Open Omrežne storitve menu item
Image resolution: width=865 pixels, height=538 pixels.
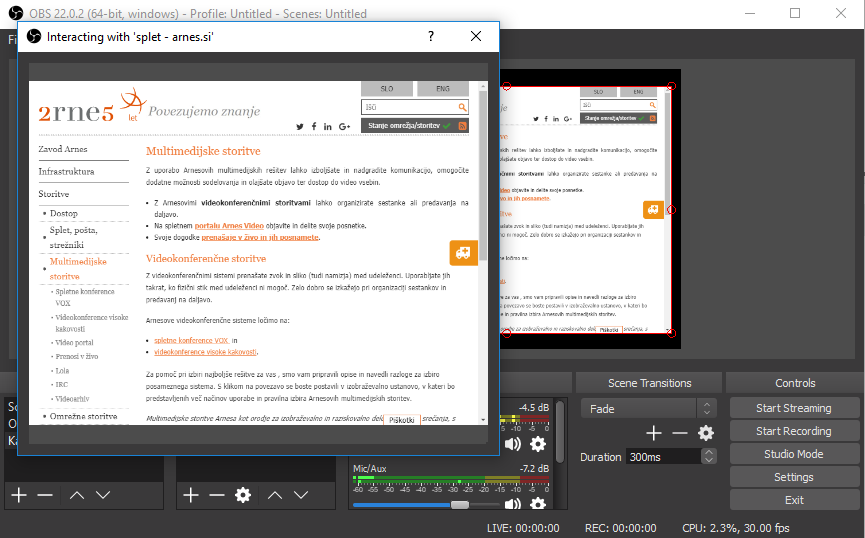click(83, 417)
